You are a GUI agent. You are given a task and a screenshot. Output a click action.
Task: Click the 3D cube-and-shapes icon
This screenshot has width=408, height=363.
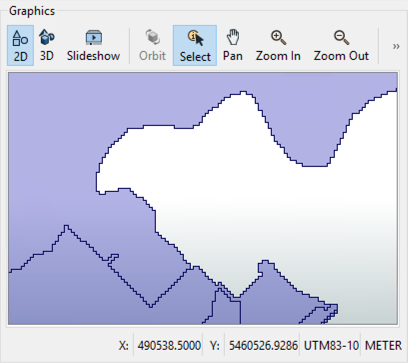pos(47,37)
